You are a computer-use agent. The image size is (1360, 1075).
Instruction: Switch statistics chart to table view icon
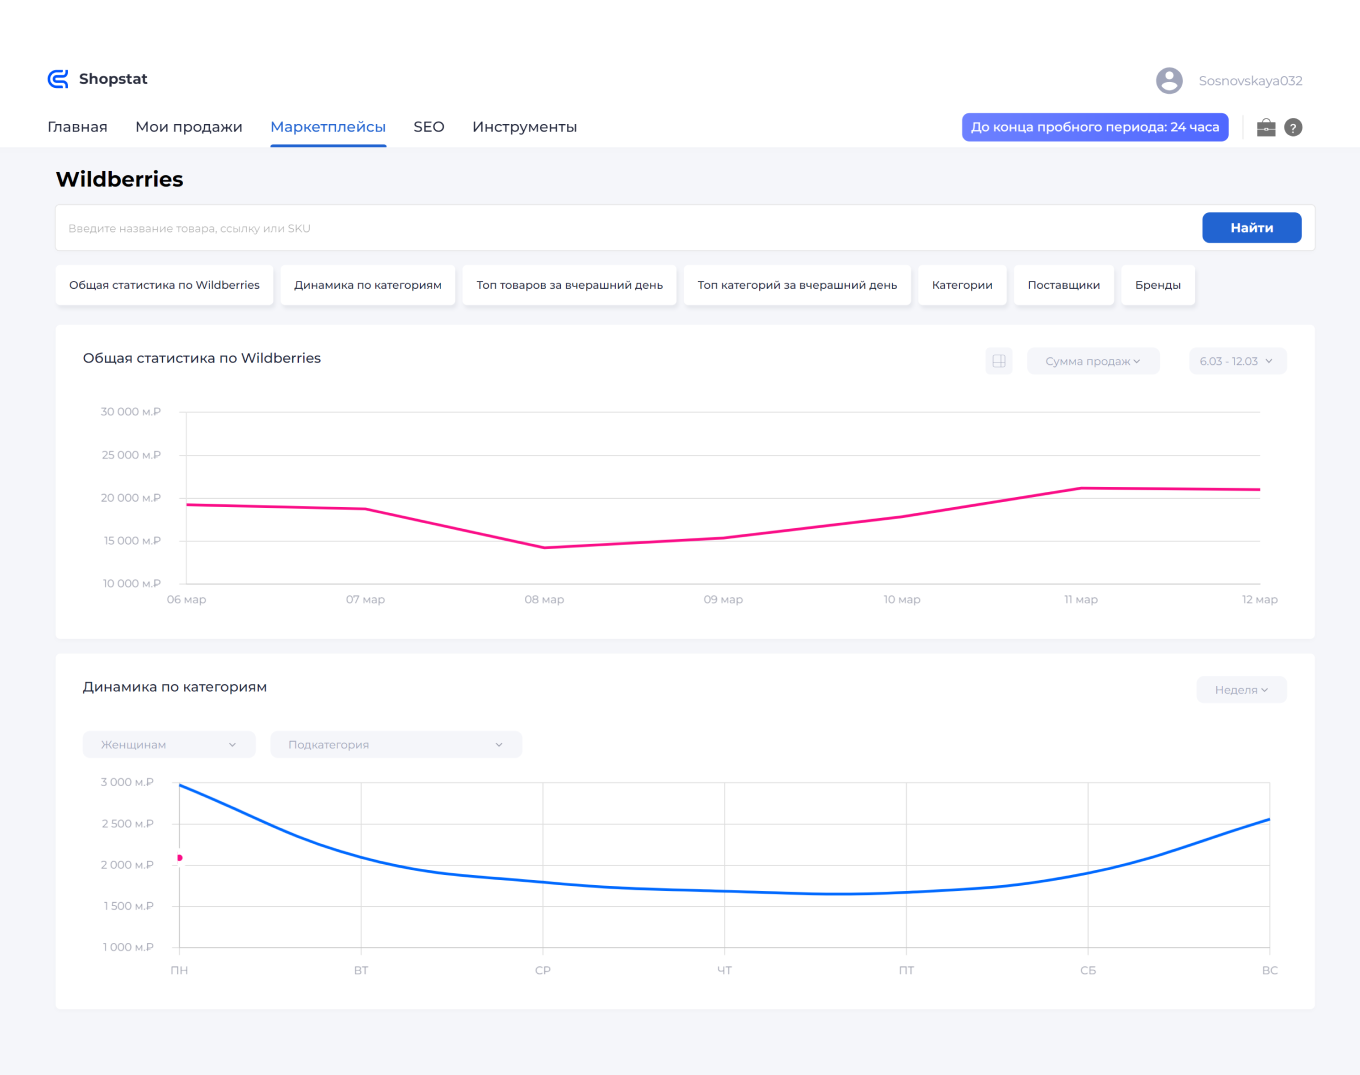click(998, 361)
